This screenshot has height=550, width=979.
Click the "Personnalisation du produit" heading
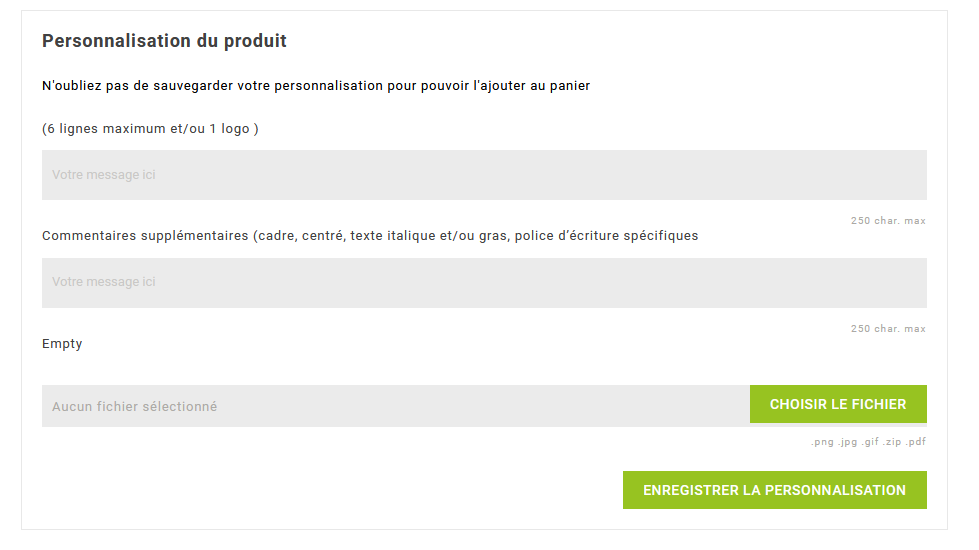(x=164, y=41)
